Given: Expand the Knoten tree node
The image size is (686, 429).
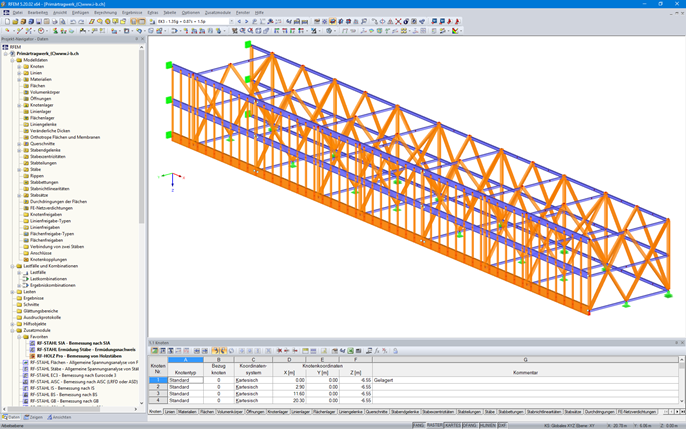Looking at the screenshot, I should (x=19, y=66).
